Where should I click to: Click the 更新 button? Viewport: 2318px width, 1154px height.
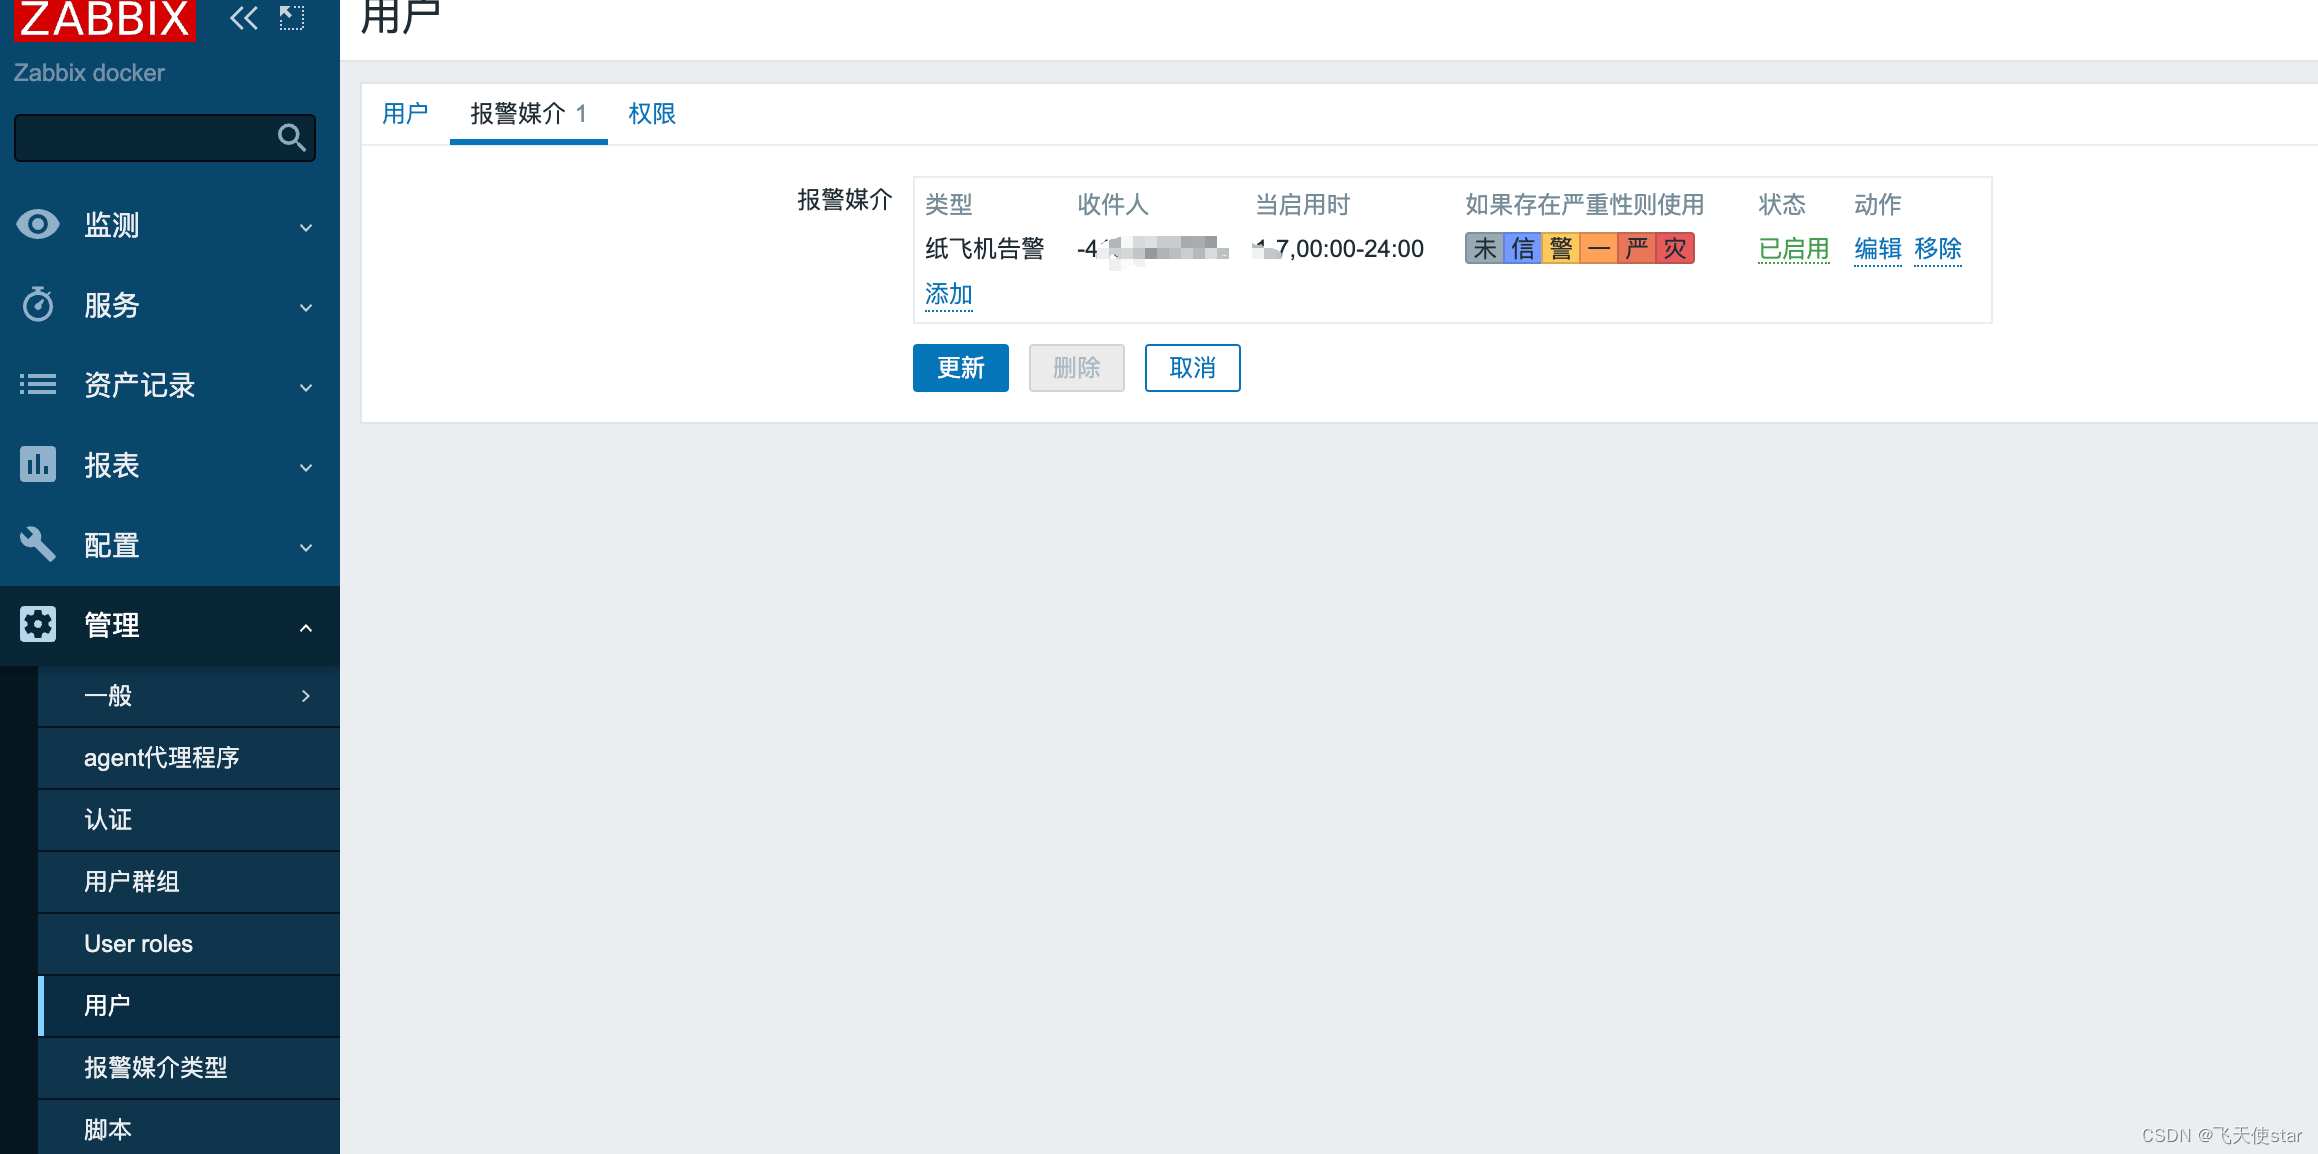point(960,368)
